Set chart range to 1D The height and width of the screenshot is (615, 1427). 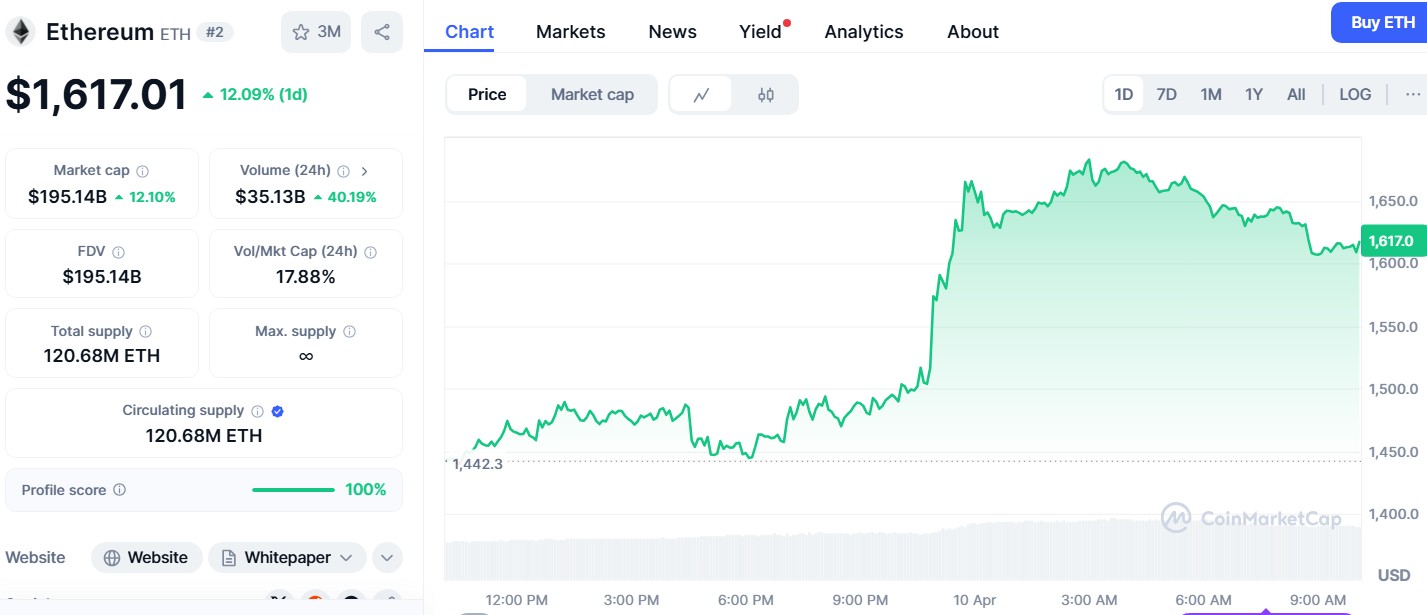tap(1124, 94)
